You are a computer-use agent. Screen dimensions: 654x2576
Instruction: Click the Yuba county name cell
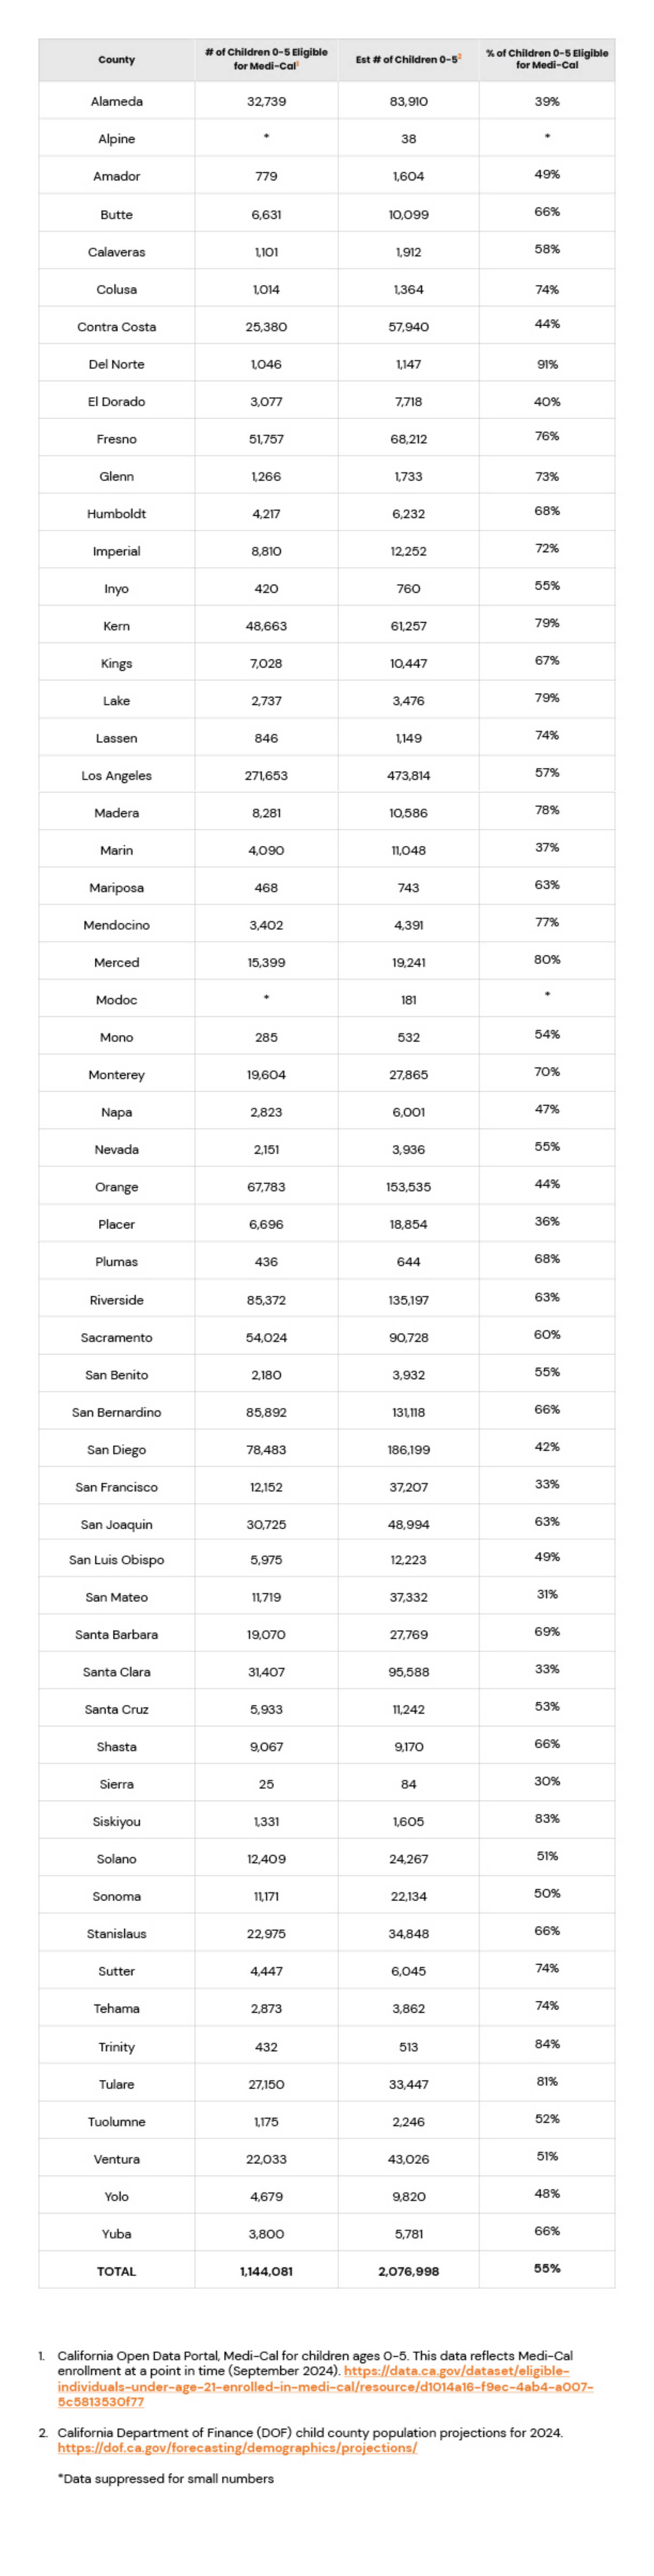116,2234
